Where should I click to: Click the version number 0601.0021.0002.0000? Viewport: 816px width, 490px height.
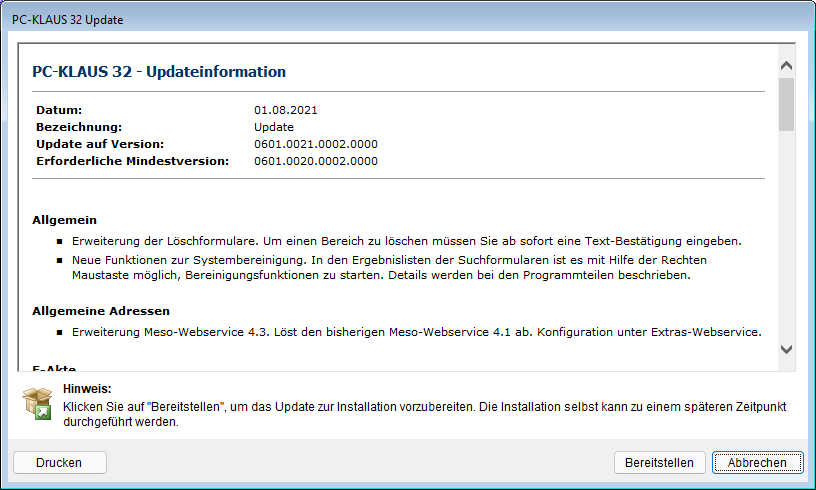point(316,144)
